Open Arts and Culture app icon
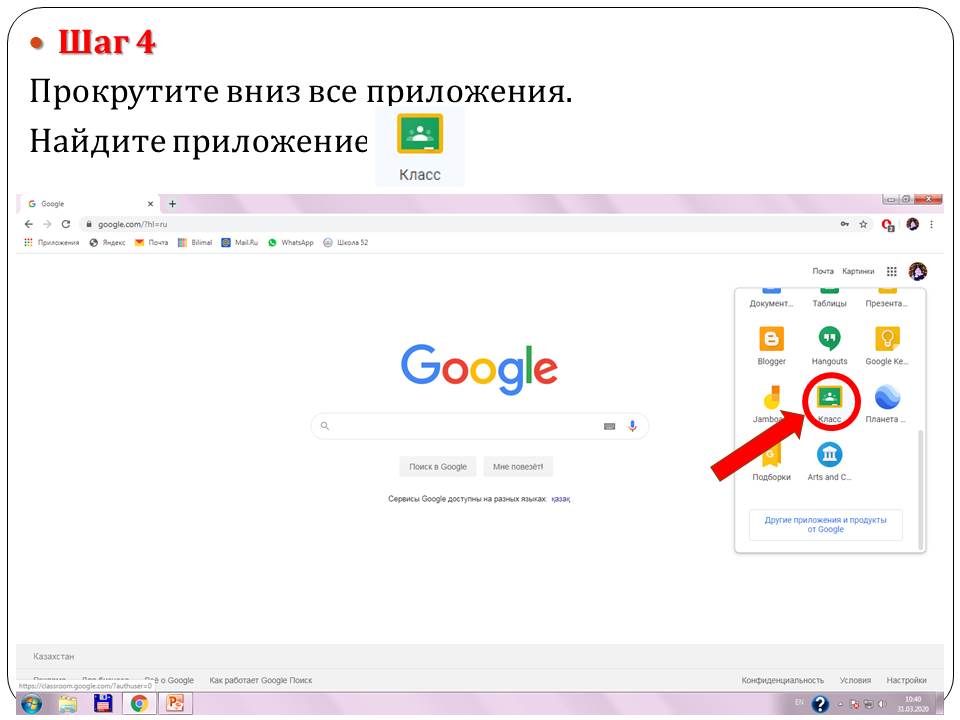960x720 pixels. (x=829, y=456)
